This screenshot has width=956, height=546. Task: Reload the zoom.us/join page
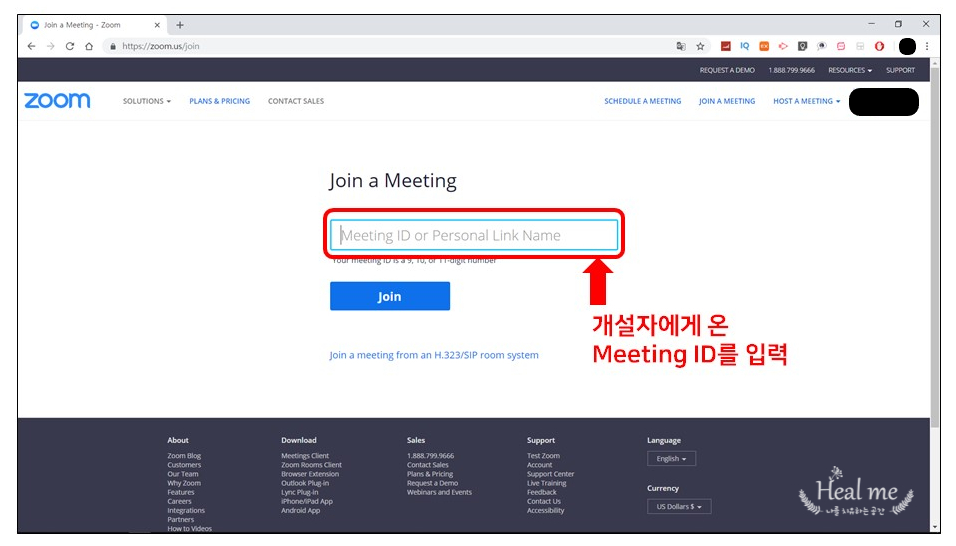click(x=70, y=46)
